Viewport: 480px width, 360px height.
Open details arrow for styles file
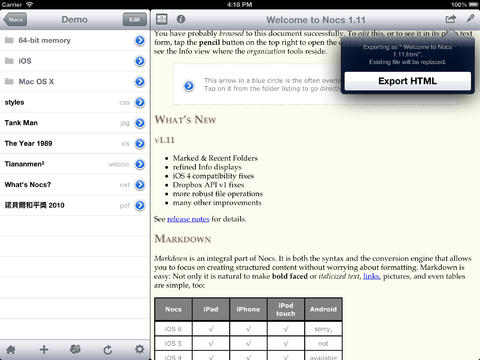pyautogui.click(x=140, y=103)
